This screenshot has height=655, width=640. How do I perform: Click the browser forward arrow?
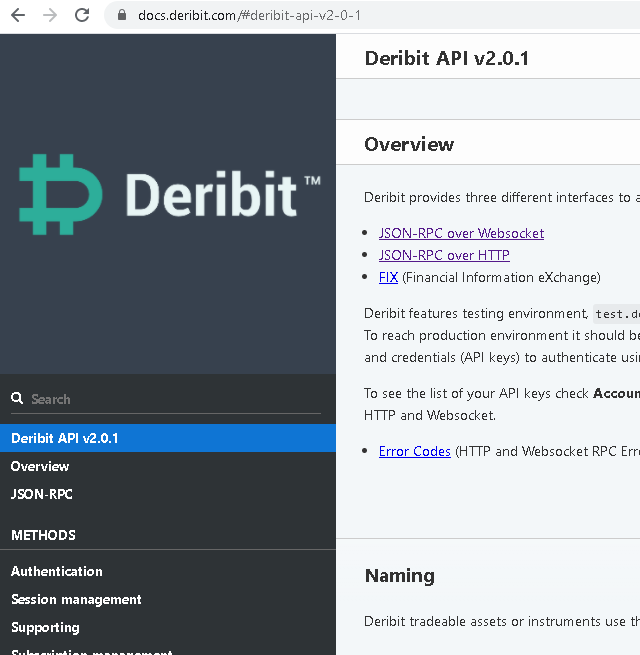50,15
